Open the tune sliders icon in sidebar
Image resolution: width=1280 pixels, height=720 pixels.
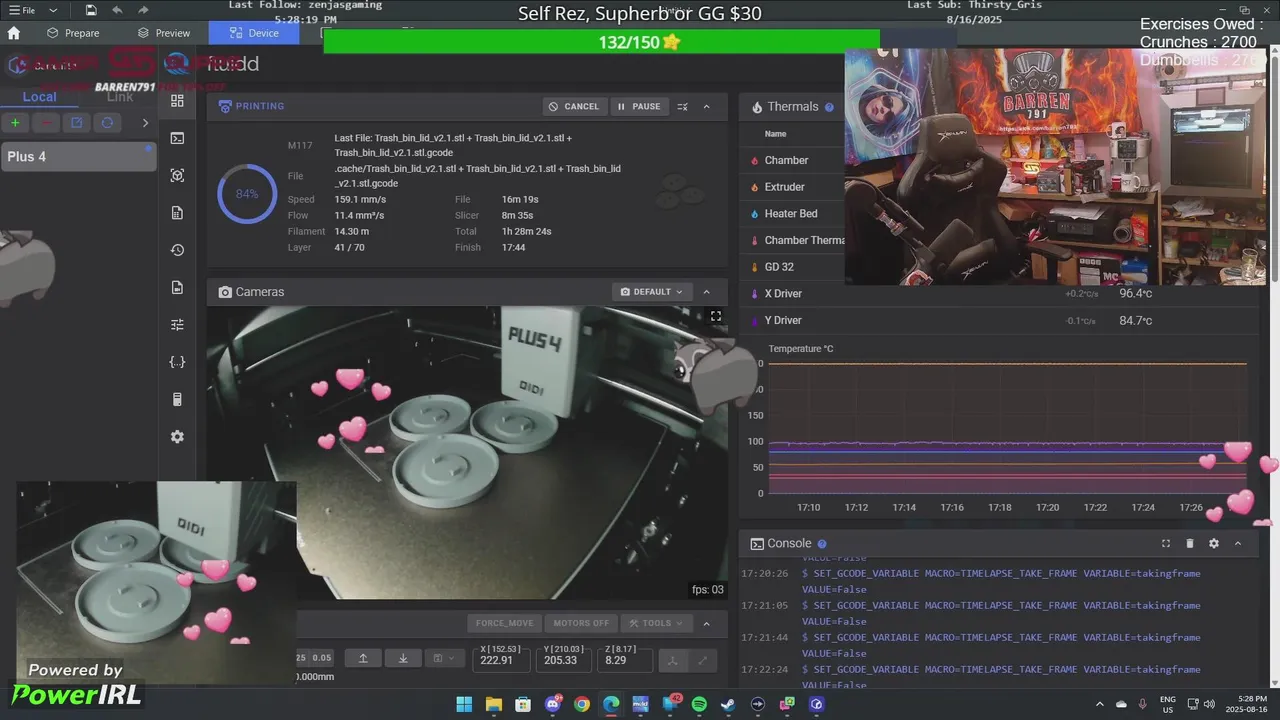[177, 325]
